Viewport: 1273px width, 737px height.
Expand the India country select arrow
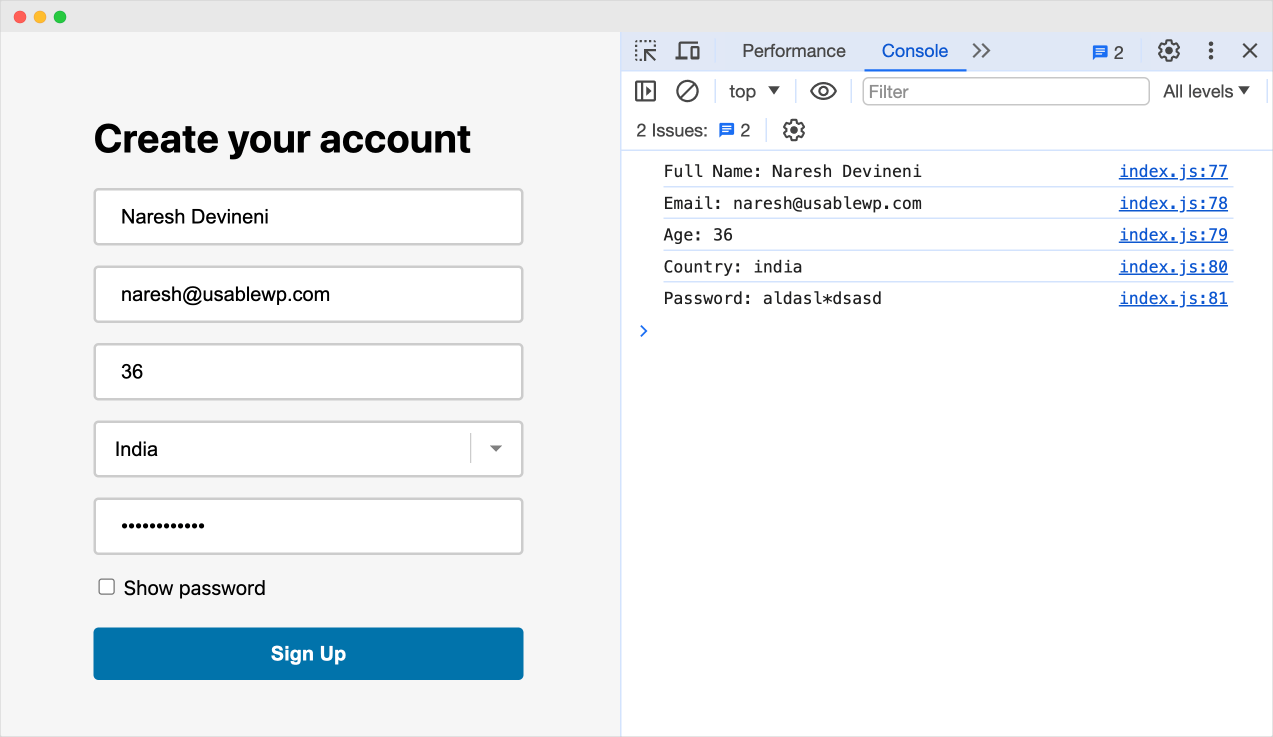pyautogui.click(x=496, y=449)
